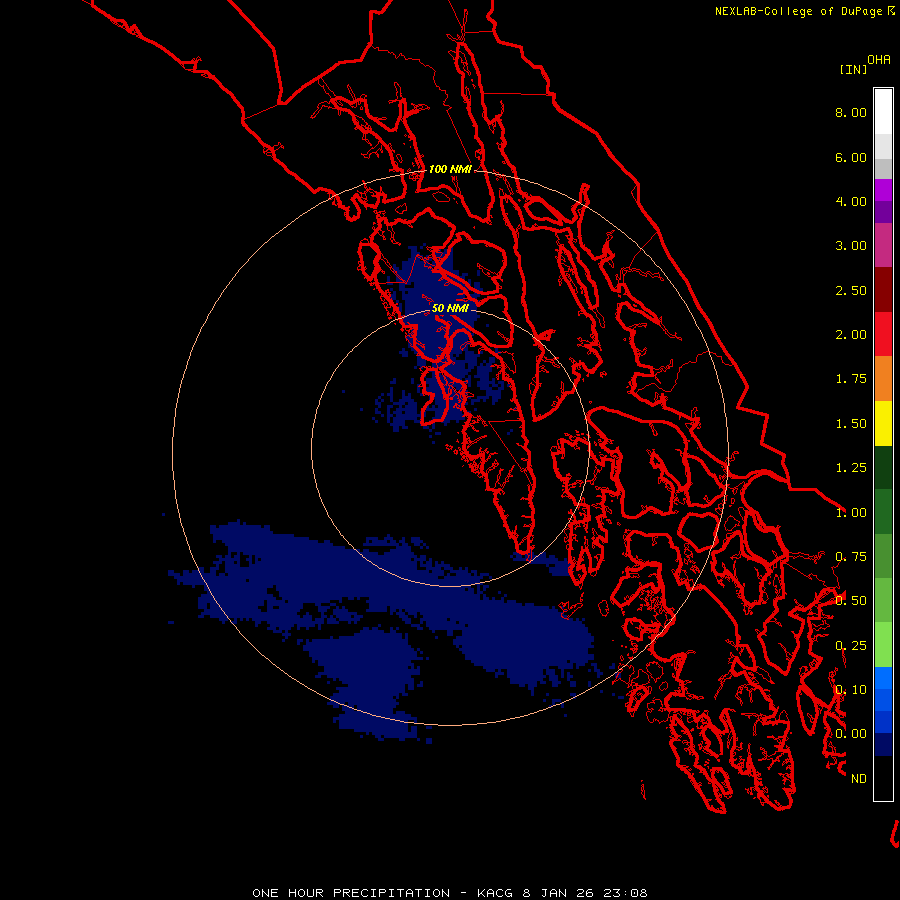Select the 1.00 legend value
The height and width of the screenshot is (900, 900).
tap(851, 513)
